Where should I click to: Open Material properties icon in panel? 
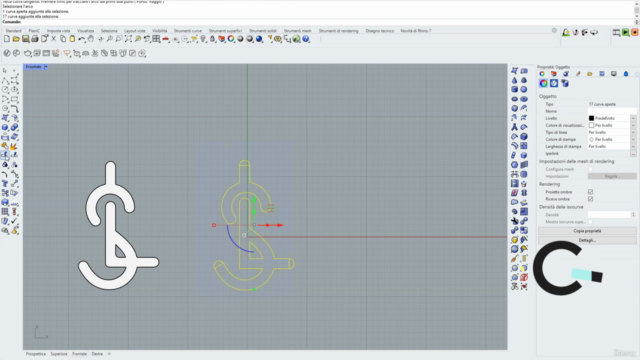click(x=554, y=83)
